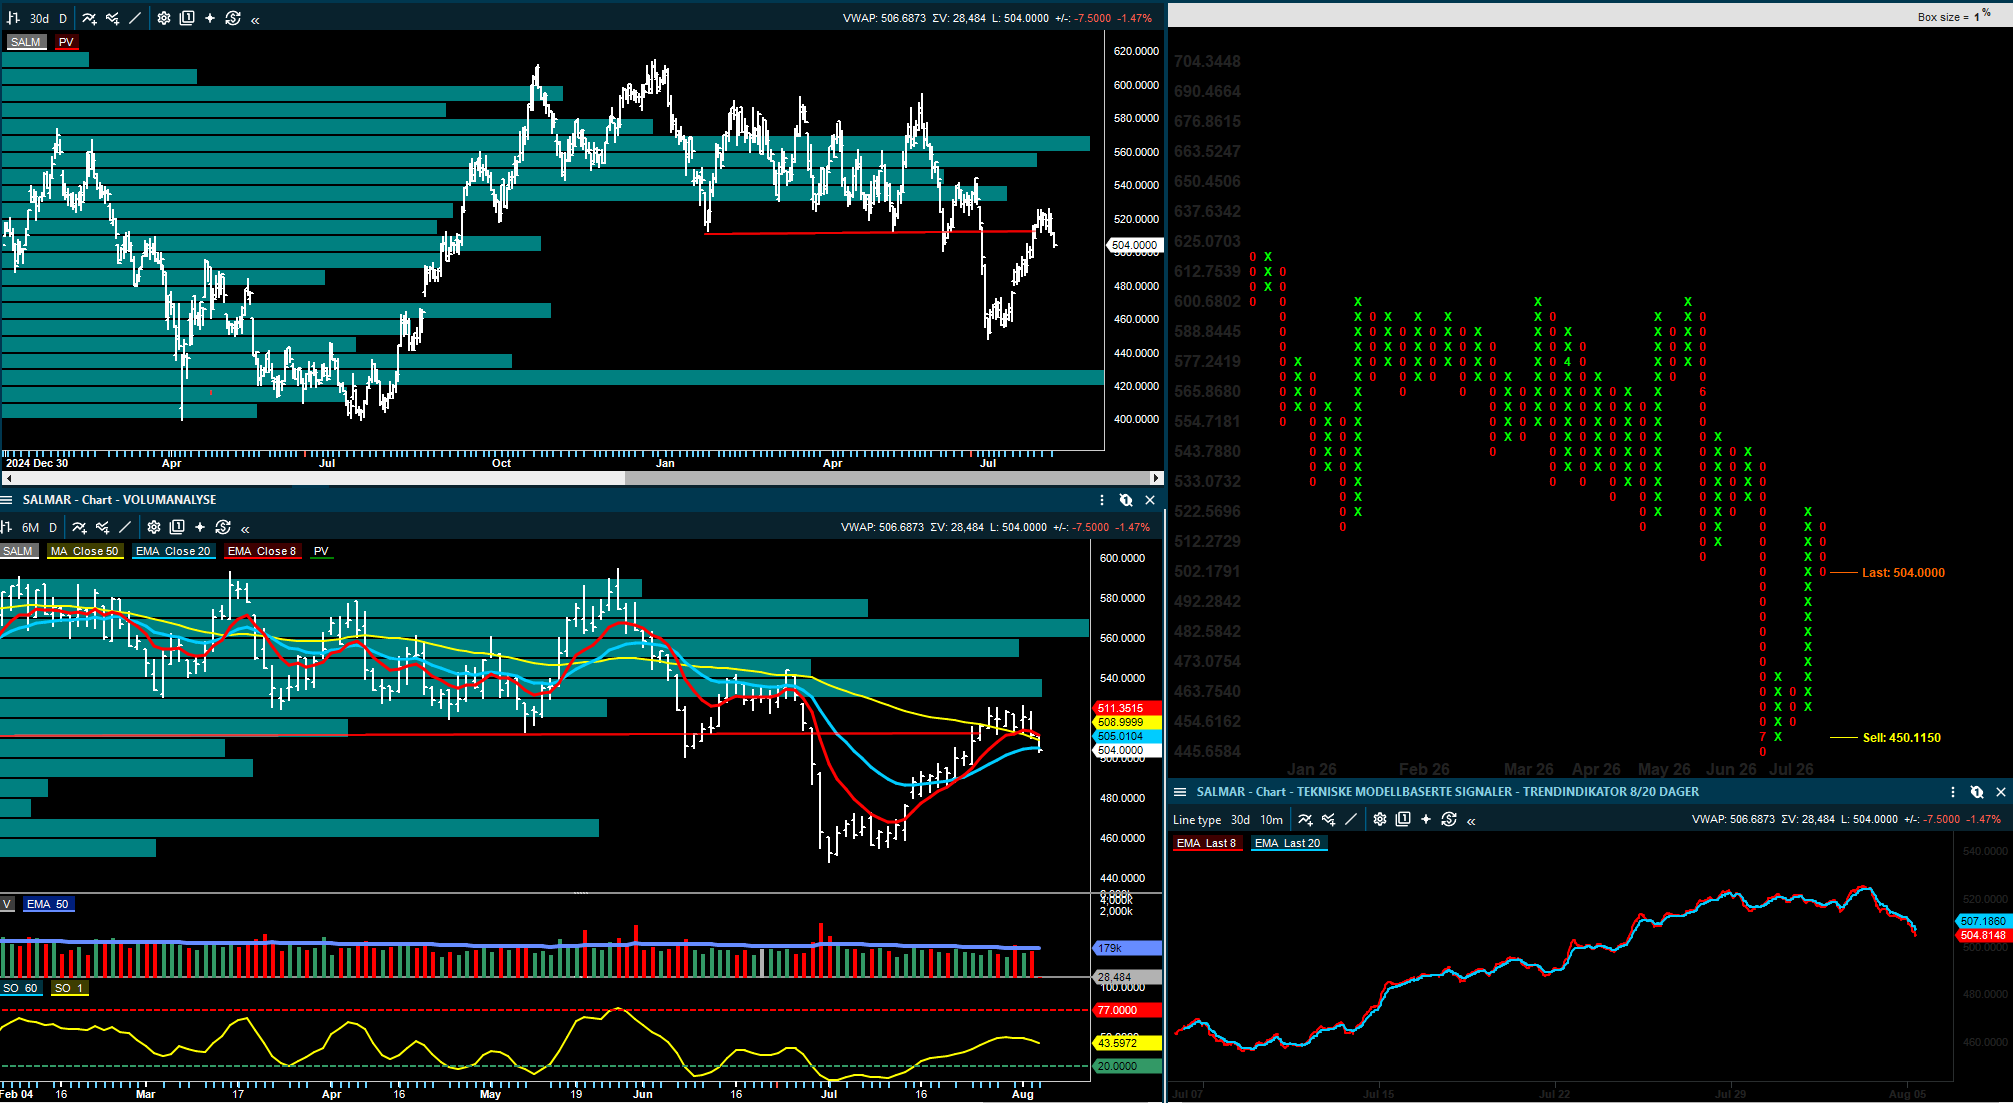Open settings gear in VOLUMANALYSE toolbar
The height and width of the screenshot is (1103, 2013).
click(x=154, y=527)
